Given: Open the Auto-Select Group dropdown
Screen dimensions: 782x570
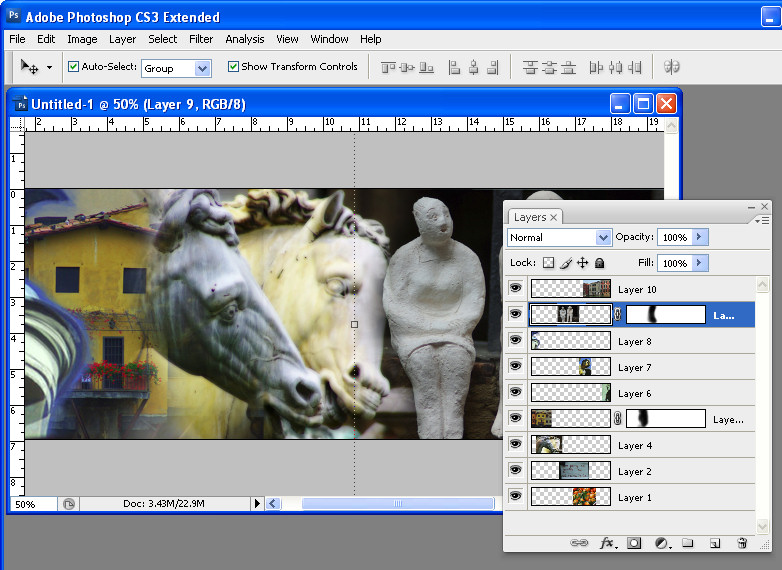Looking at the screenshot, I should point(177,68).
